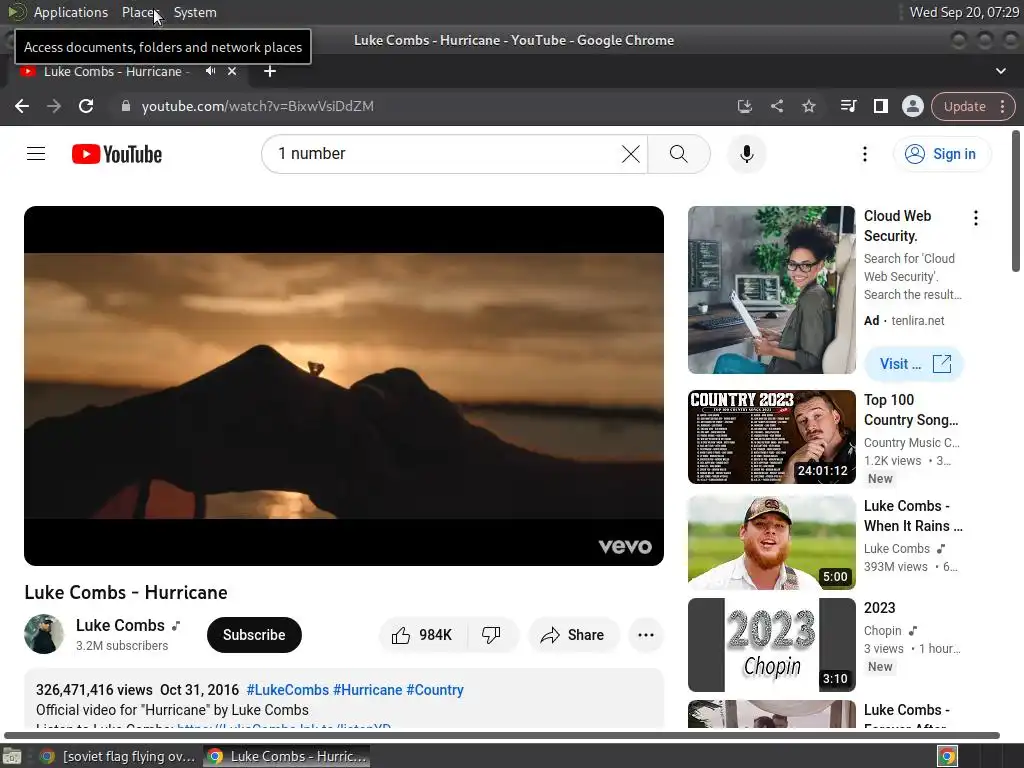Go to the YouTube home logo
1024x768 pixels.
[x=117, y=154]
